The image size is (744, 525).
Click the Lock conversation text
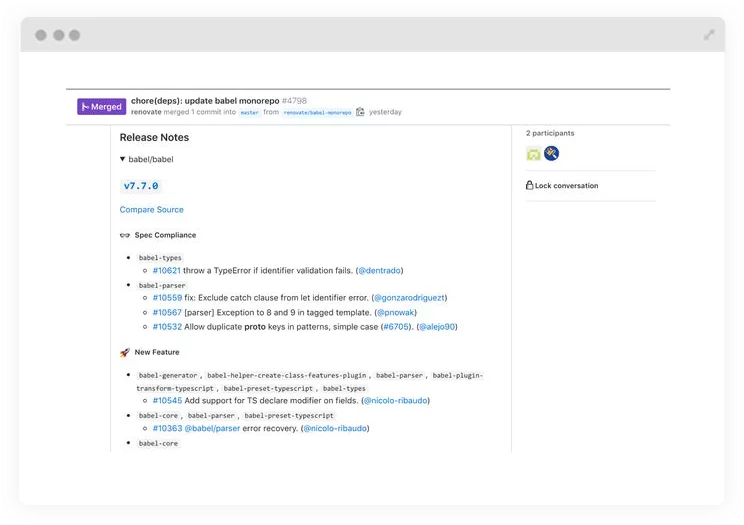567,186
